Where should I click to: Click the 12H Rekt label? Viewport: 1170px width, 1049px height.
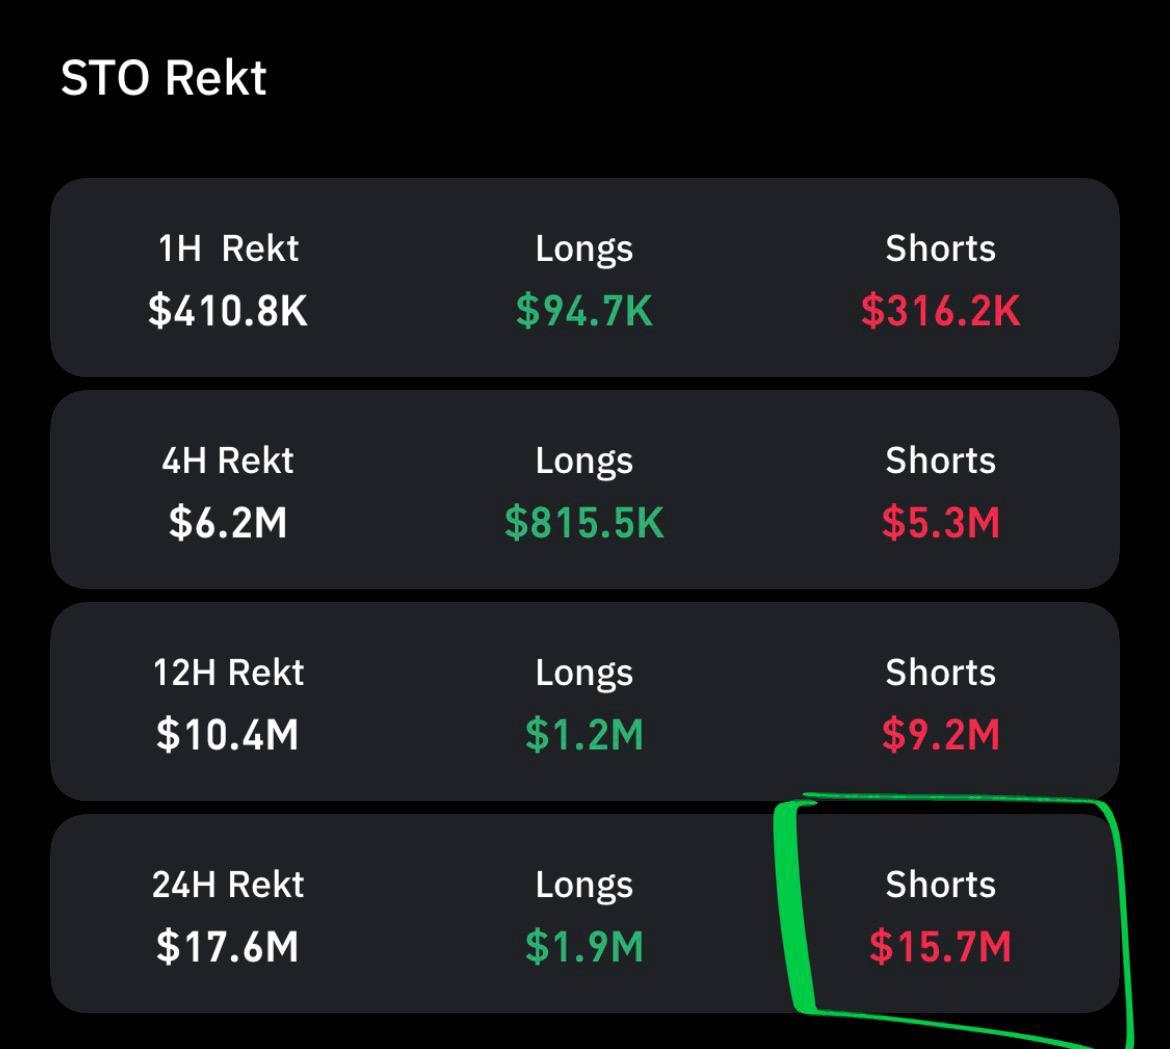tap(228, 672)
